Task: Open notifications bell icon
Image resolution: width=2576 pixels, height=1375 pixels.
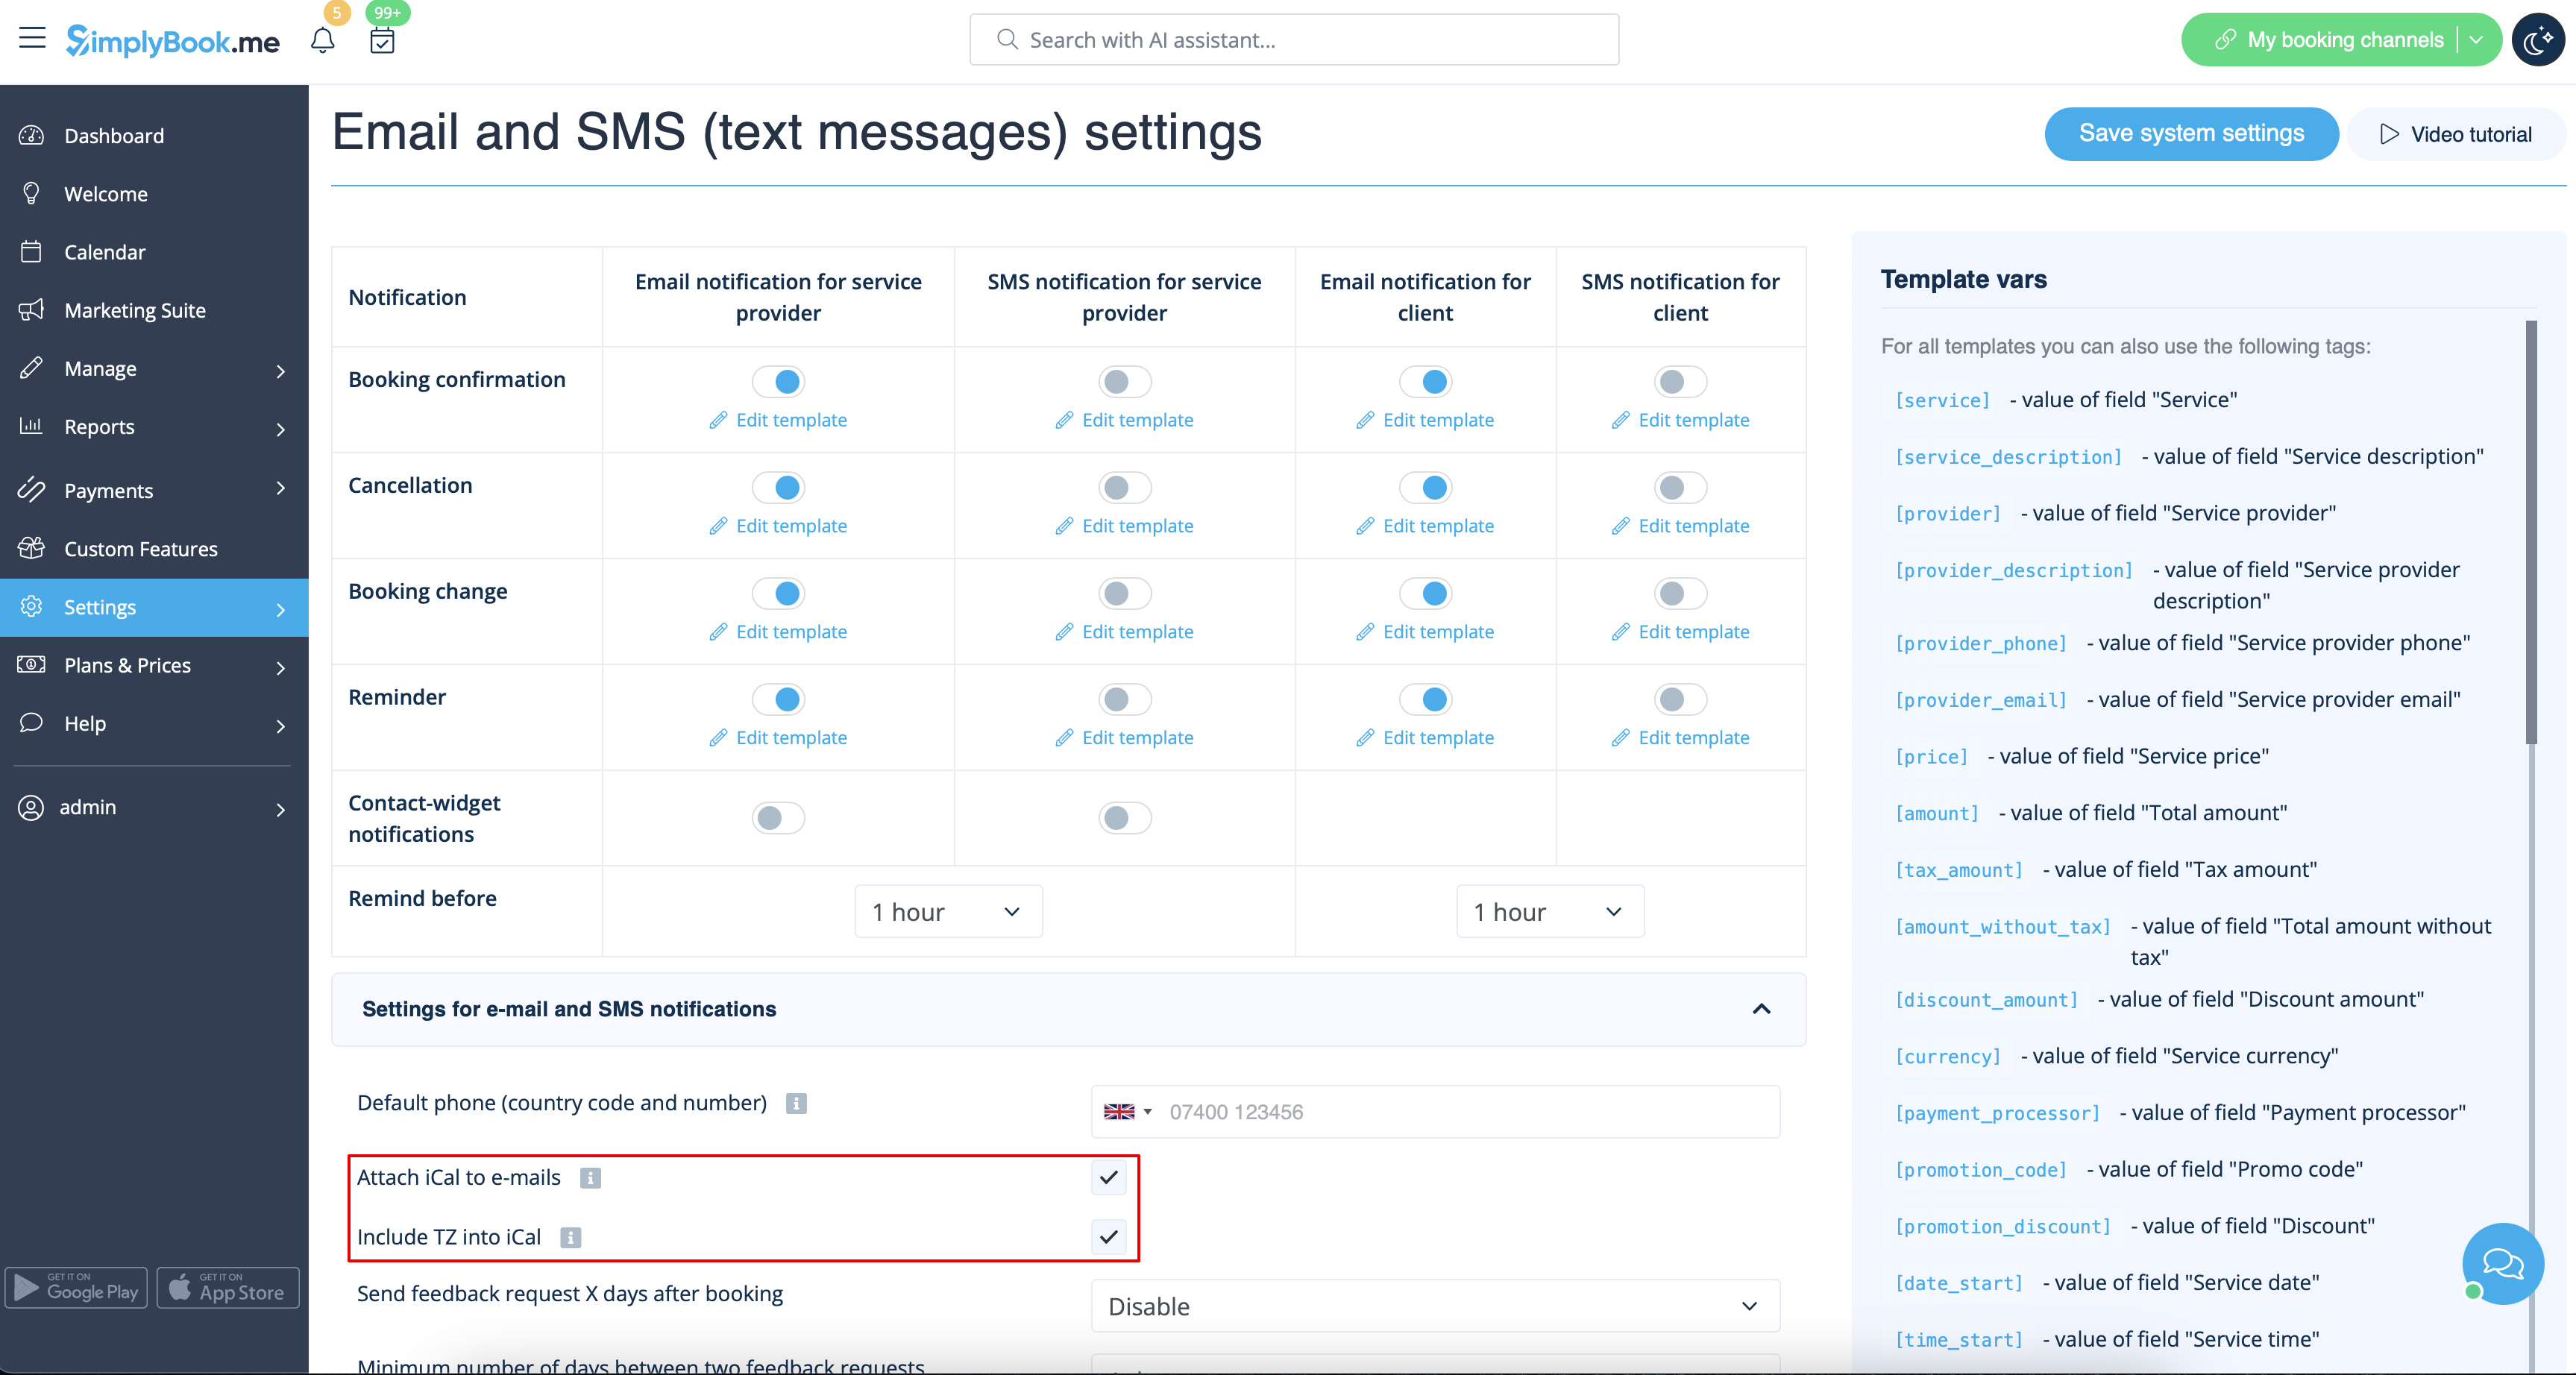Action: click(322, 40)
